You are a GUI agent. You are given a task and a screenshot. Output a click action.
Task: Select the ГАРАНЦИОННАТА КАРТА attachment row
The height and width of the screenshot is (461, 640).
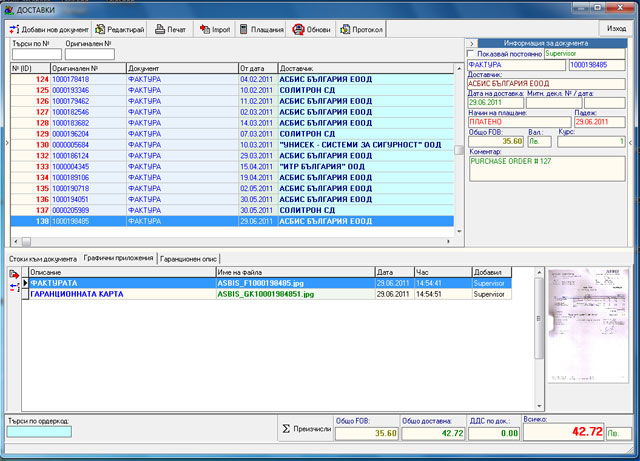(270, 294)
